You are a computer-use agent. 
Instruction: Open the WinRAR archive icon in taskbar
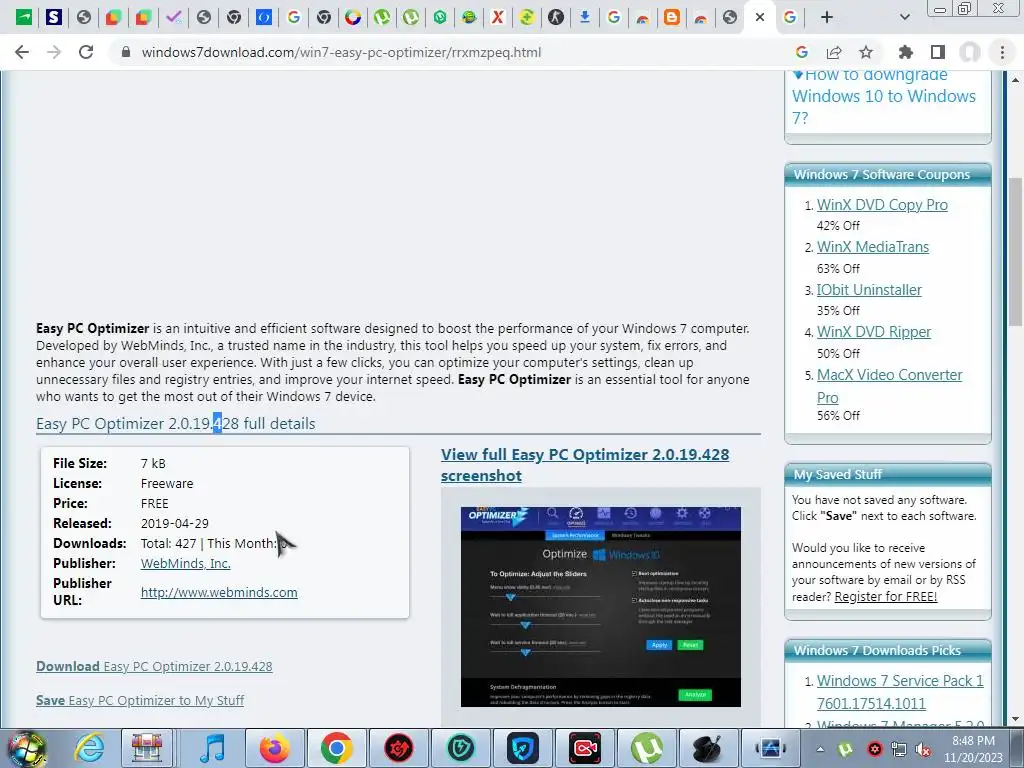(x=147, y=748)
